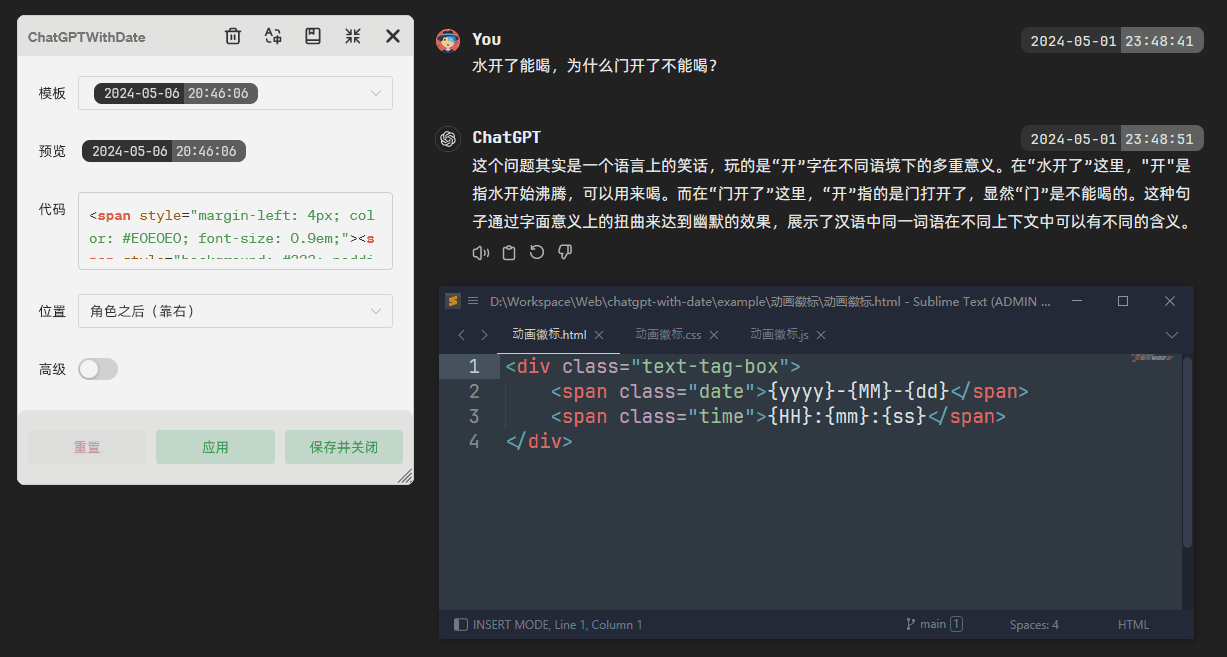The image size is (1227, 657).
Task: Click the read aloud speaker icon under ChatGPT reply
Action: point(481,252)
